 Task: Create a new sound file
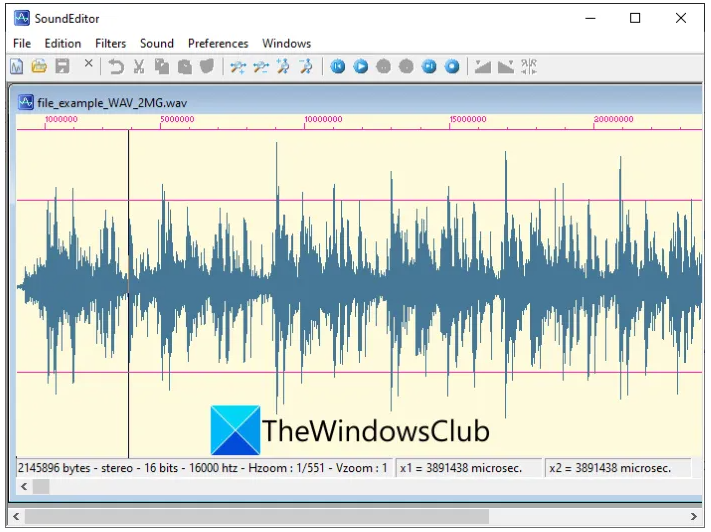(x=17, y=67)
